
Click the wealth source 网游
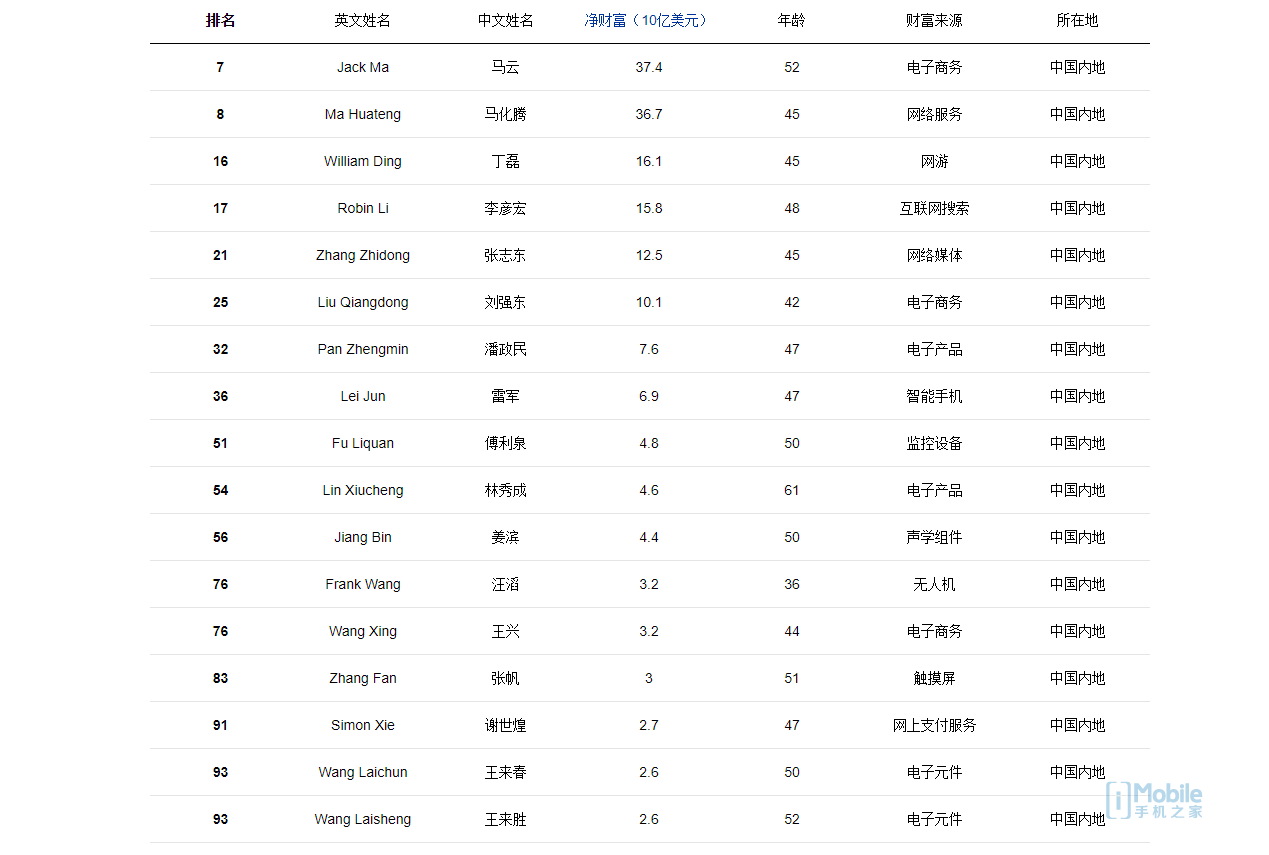[934, 161]
